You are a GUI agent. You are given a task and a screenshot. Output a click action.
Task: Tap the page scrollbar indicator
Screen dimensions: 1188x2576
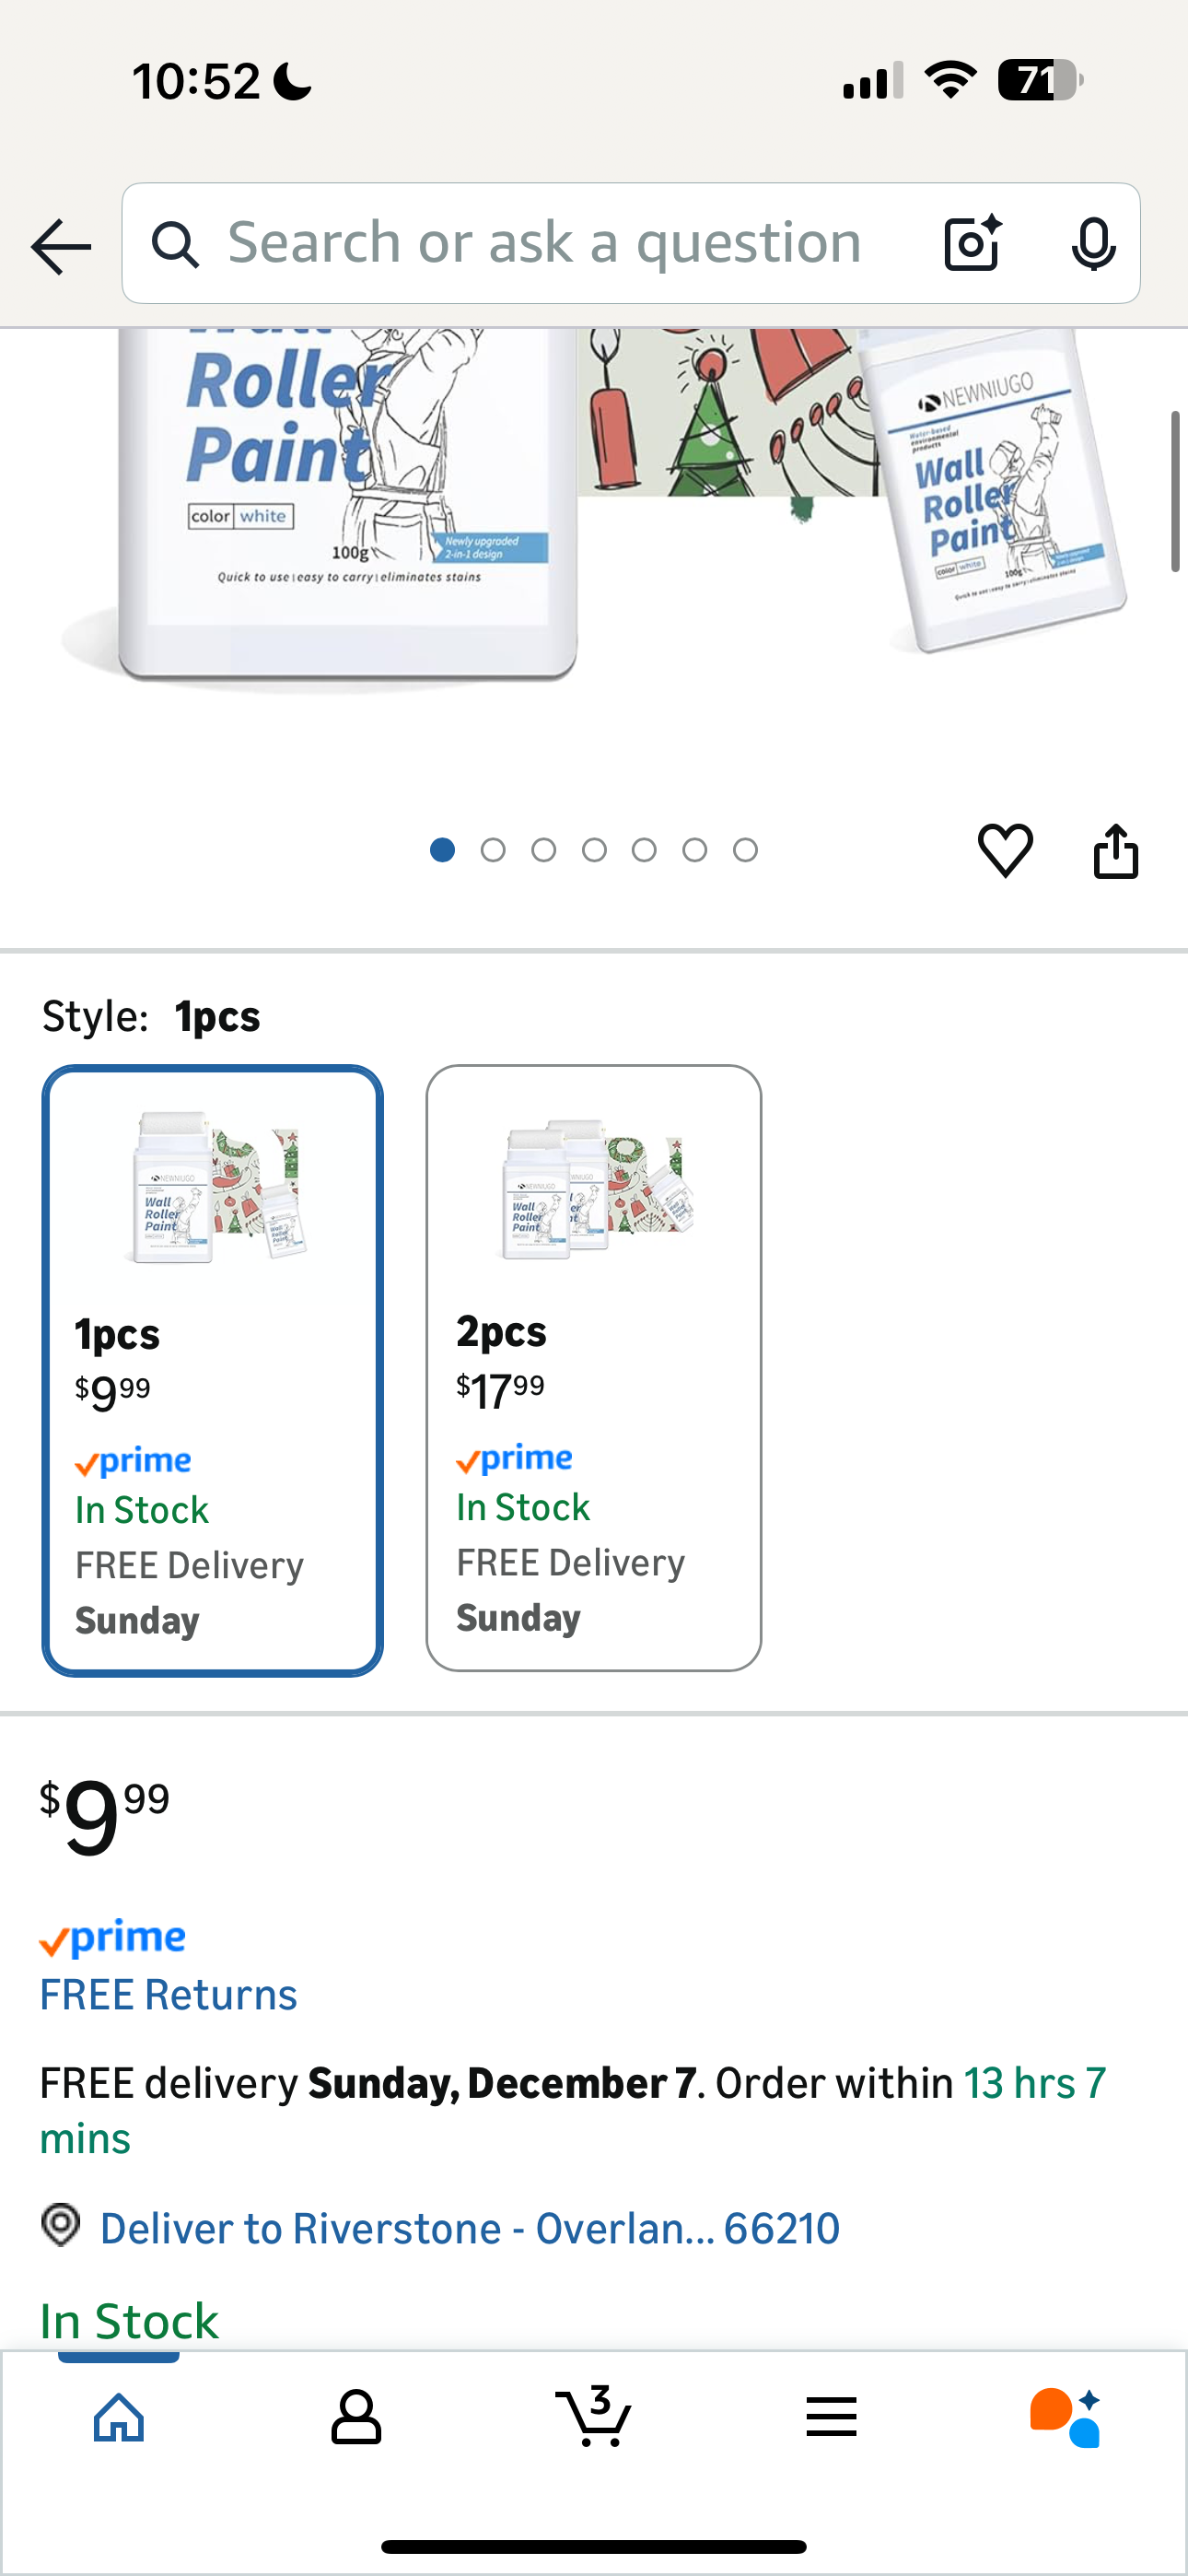tap(1175, 491)
